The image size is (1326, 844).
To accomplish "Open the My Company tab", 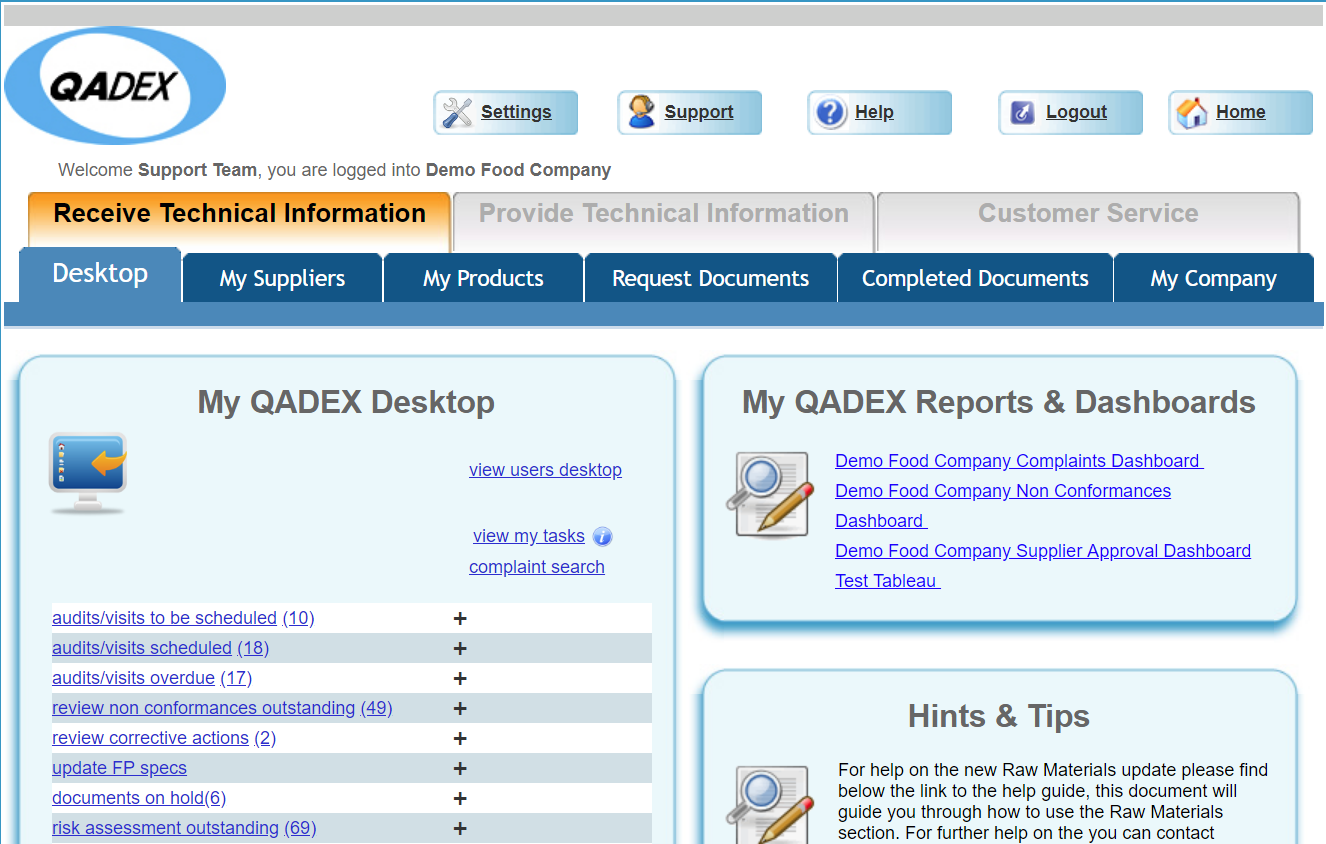I will point(1213,278).
